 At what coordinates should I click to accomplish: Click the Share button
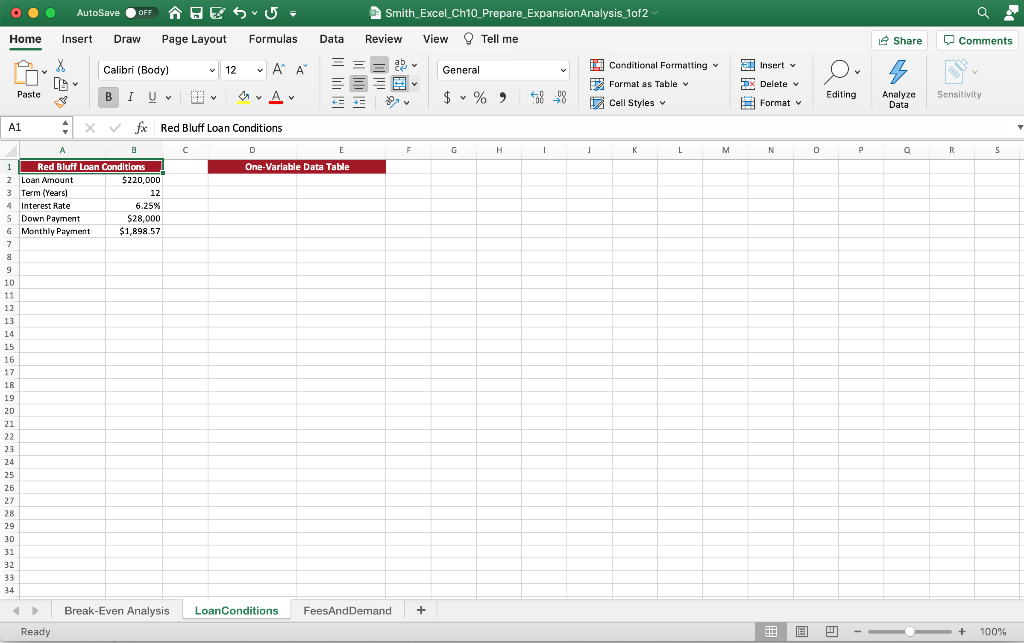pos(899,40)
